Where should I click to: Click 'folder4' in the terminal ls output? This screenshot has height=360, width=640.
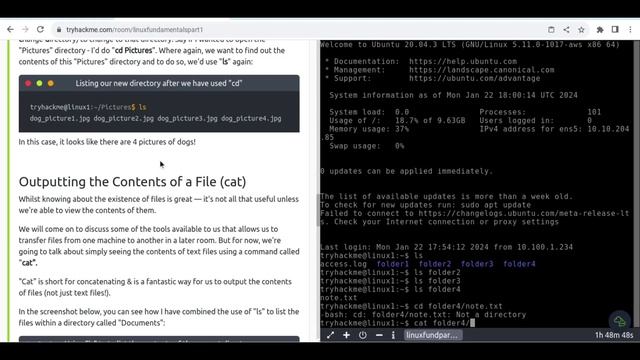(x=519, y=264)
